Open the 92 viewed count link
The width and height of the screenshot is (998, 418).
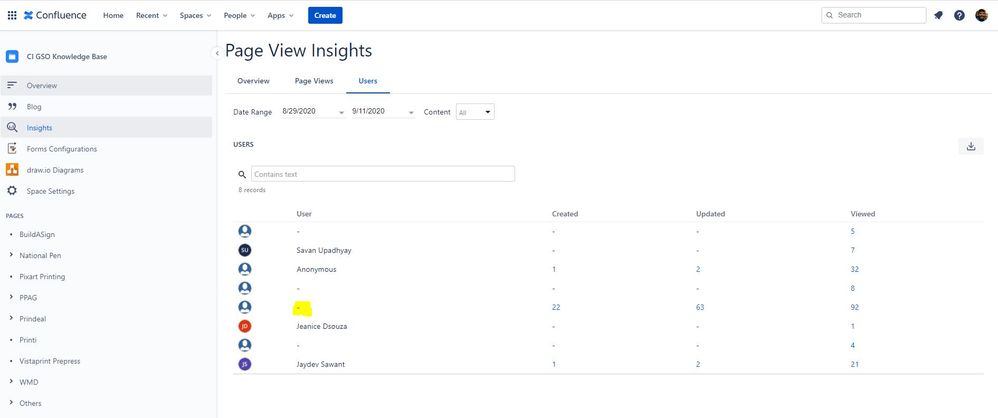855,307
